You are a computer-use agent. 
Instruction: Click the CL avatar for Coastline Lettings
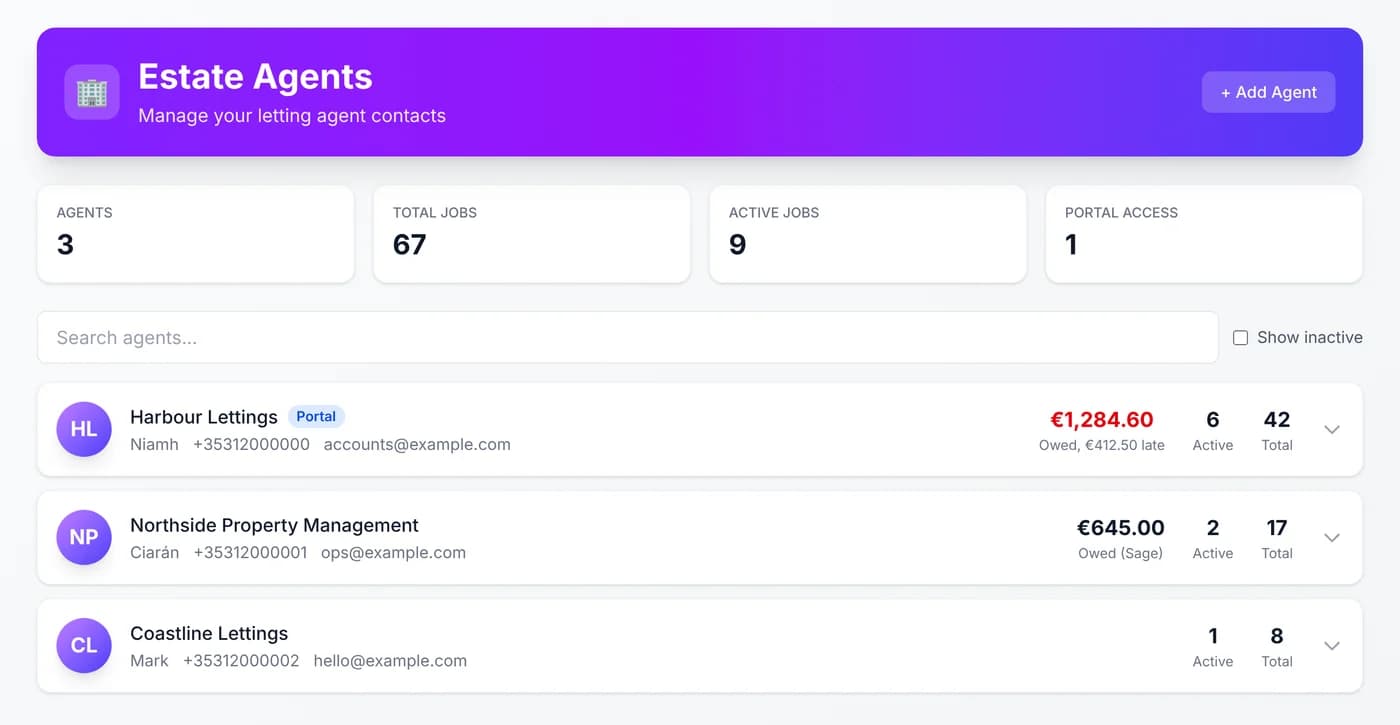point(84,645)
